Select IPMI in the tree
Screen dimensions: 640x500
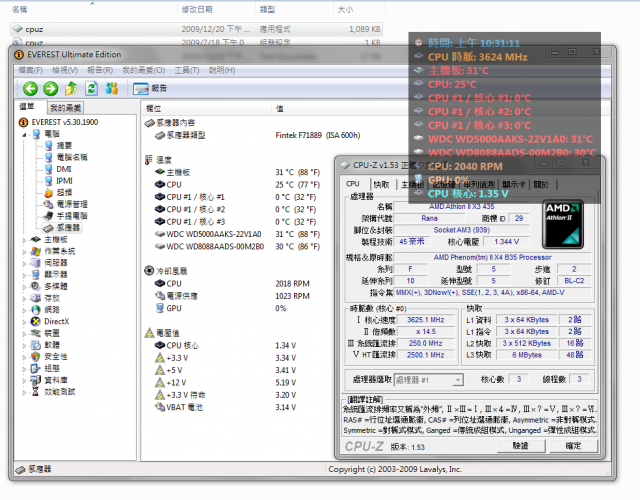(58, 181)
